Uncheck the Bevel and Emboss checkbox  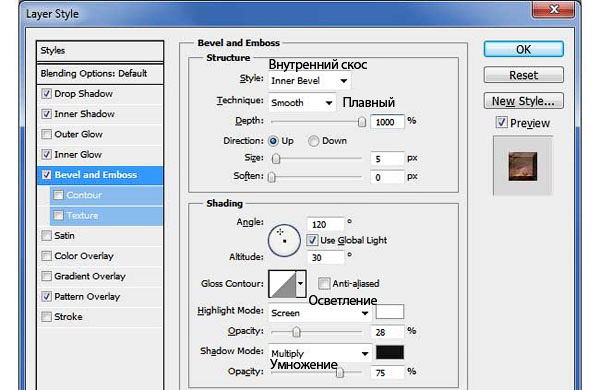[x=46, y=175]
